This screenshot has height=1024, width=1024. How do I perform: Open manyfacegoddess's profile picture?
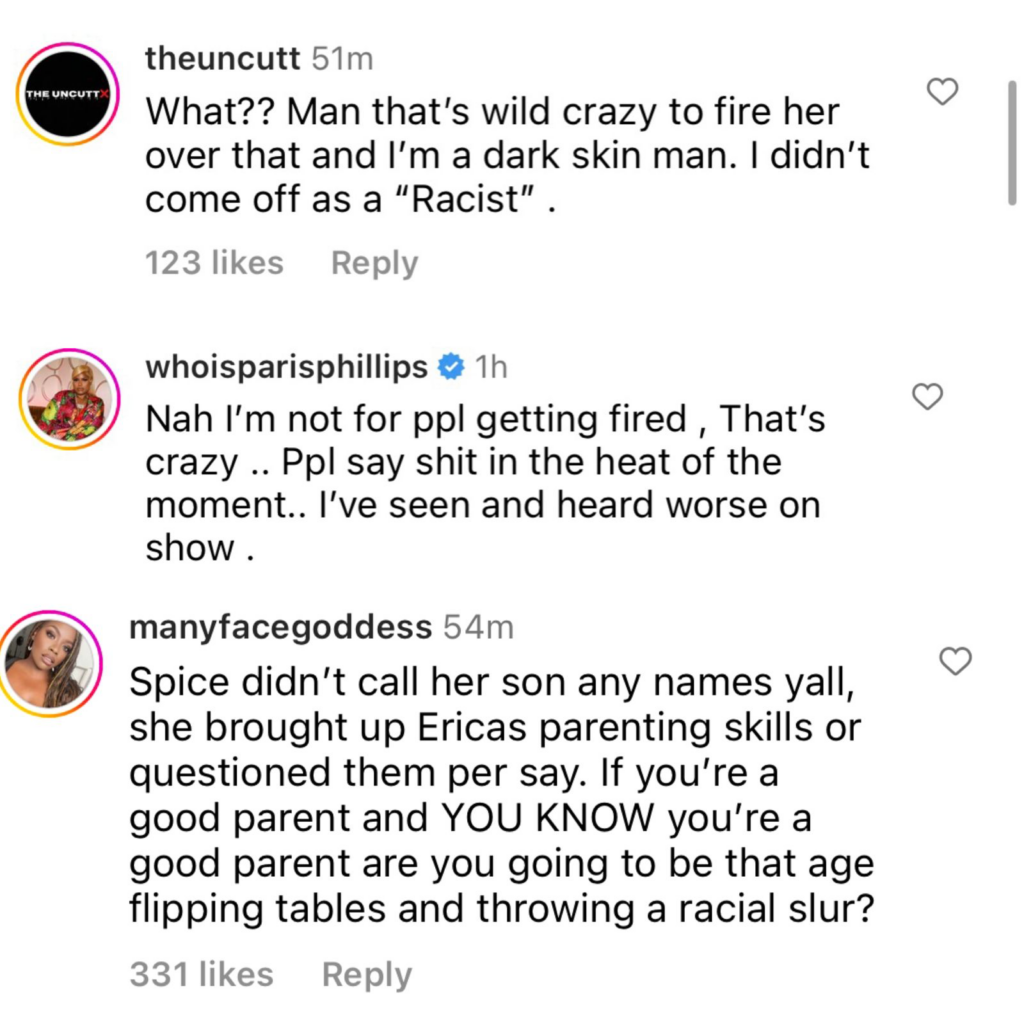pyautogui.click(x=52, y=661)
